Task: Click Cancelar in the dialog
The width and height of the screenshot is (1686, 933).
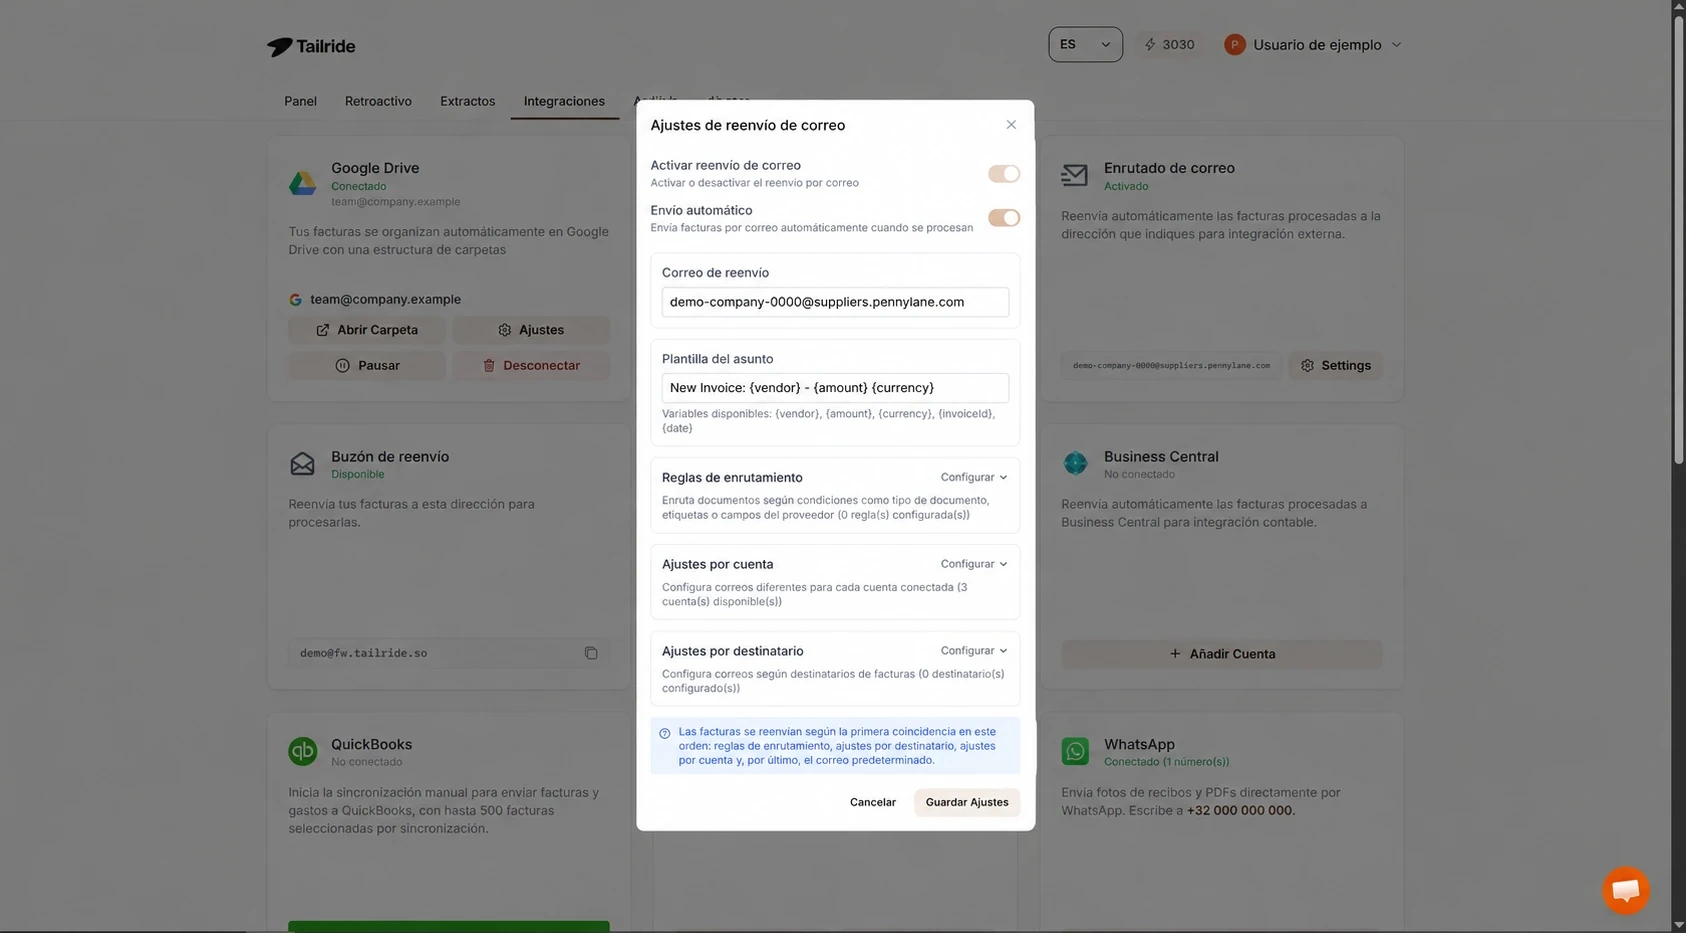Action: click(872, 802)
